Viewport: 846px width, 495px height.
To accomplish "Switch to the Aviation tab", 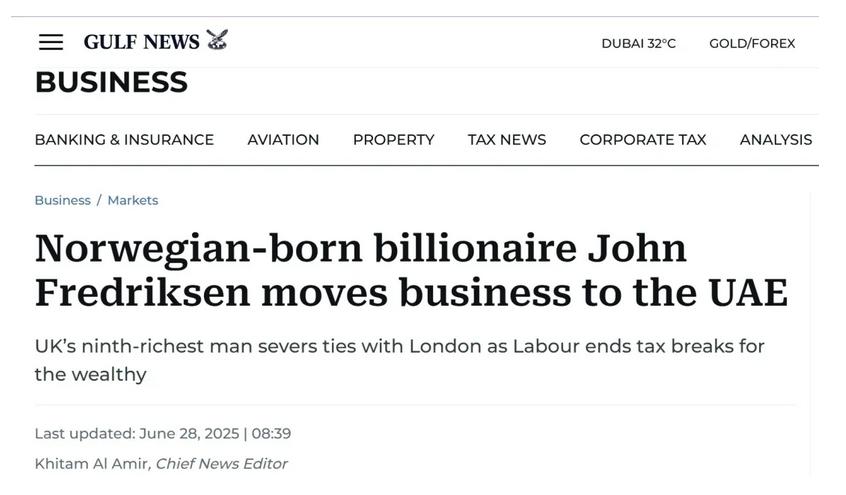I will (x=283, y=140).
